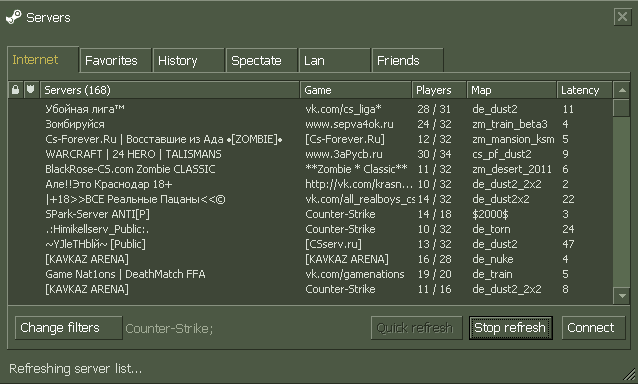Click map cell 'de_nuke'

click(x=493, y=260)
